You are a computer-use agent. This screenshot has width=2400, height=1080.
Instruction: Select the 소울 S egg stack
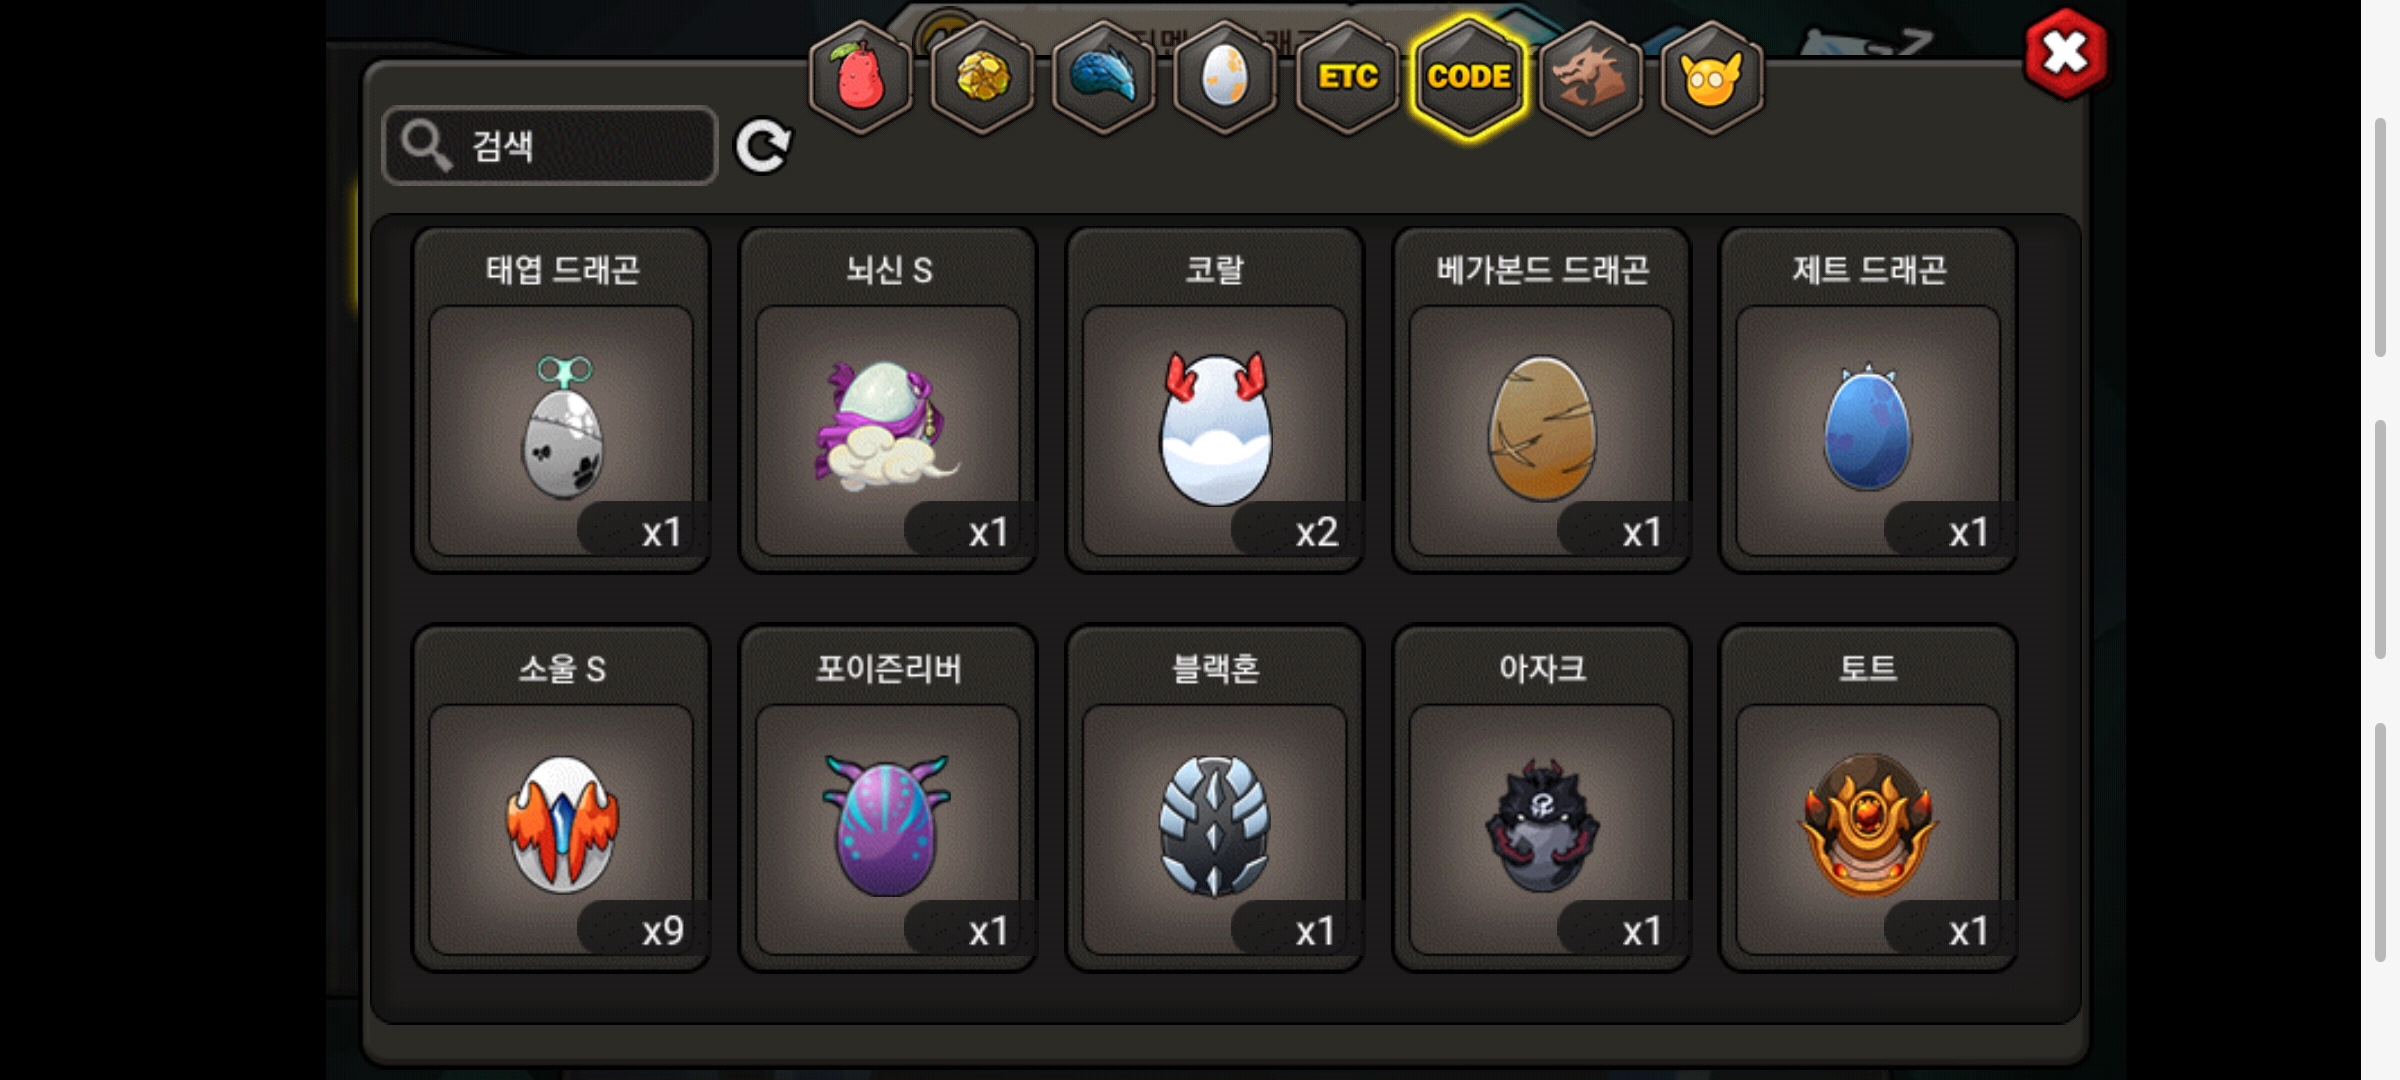click(x=562, y=798)
